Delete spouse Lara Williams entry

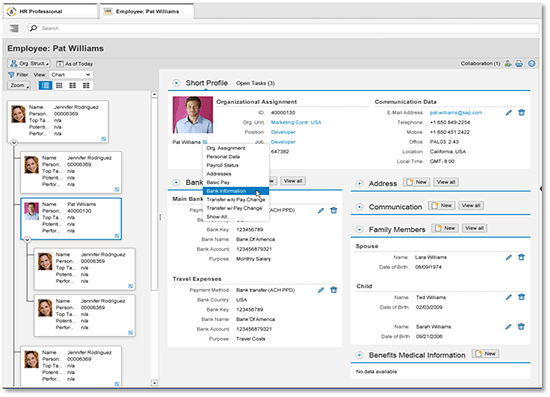[522, 257]
